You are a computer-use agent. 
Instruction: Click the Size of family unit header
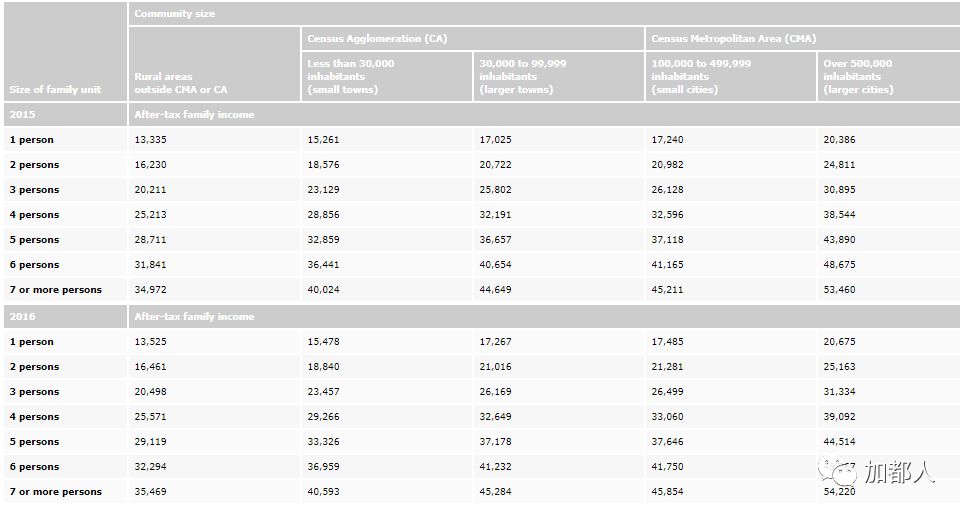55,90
